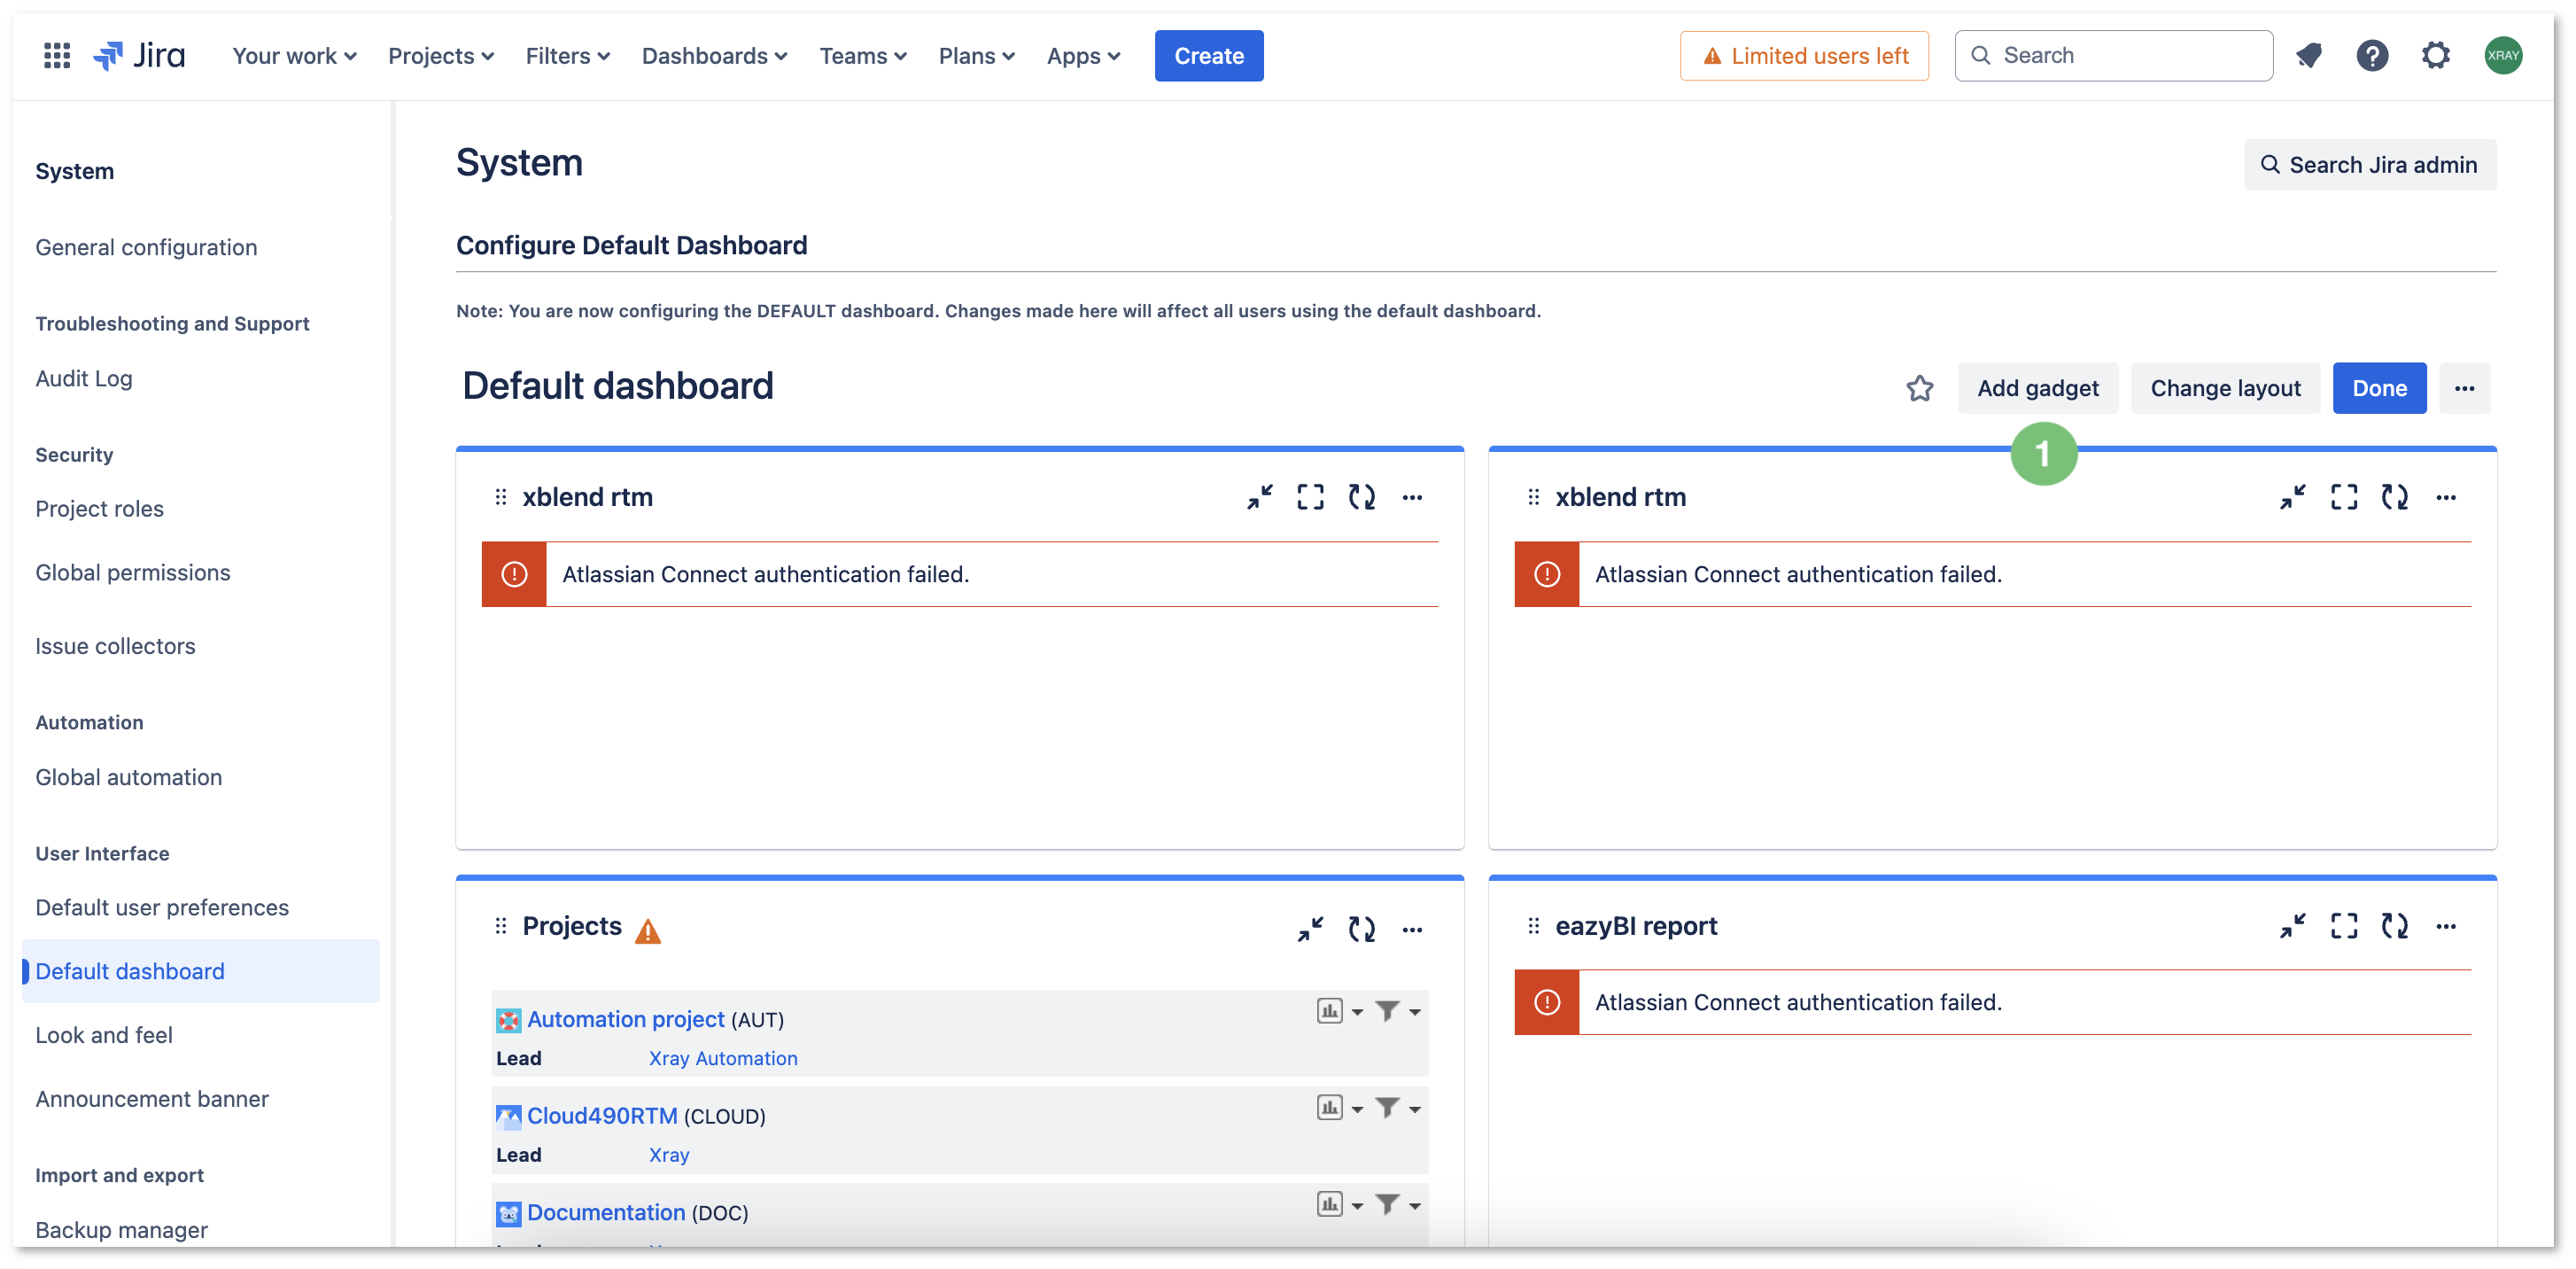The image size is (2576, 1269).
Task: Open Global automation in sidebar
Action: point(128,777)
